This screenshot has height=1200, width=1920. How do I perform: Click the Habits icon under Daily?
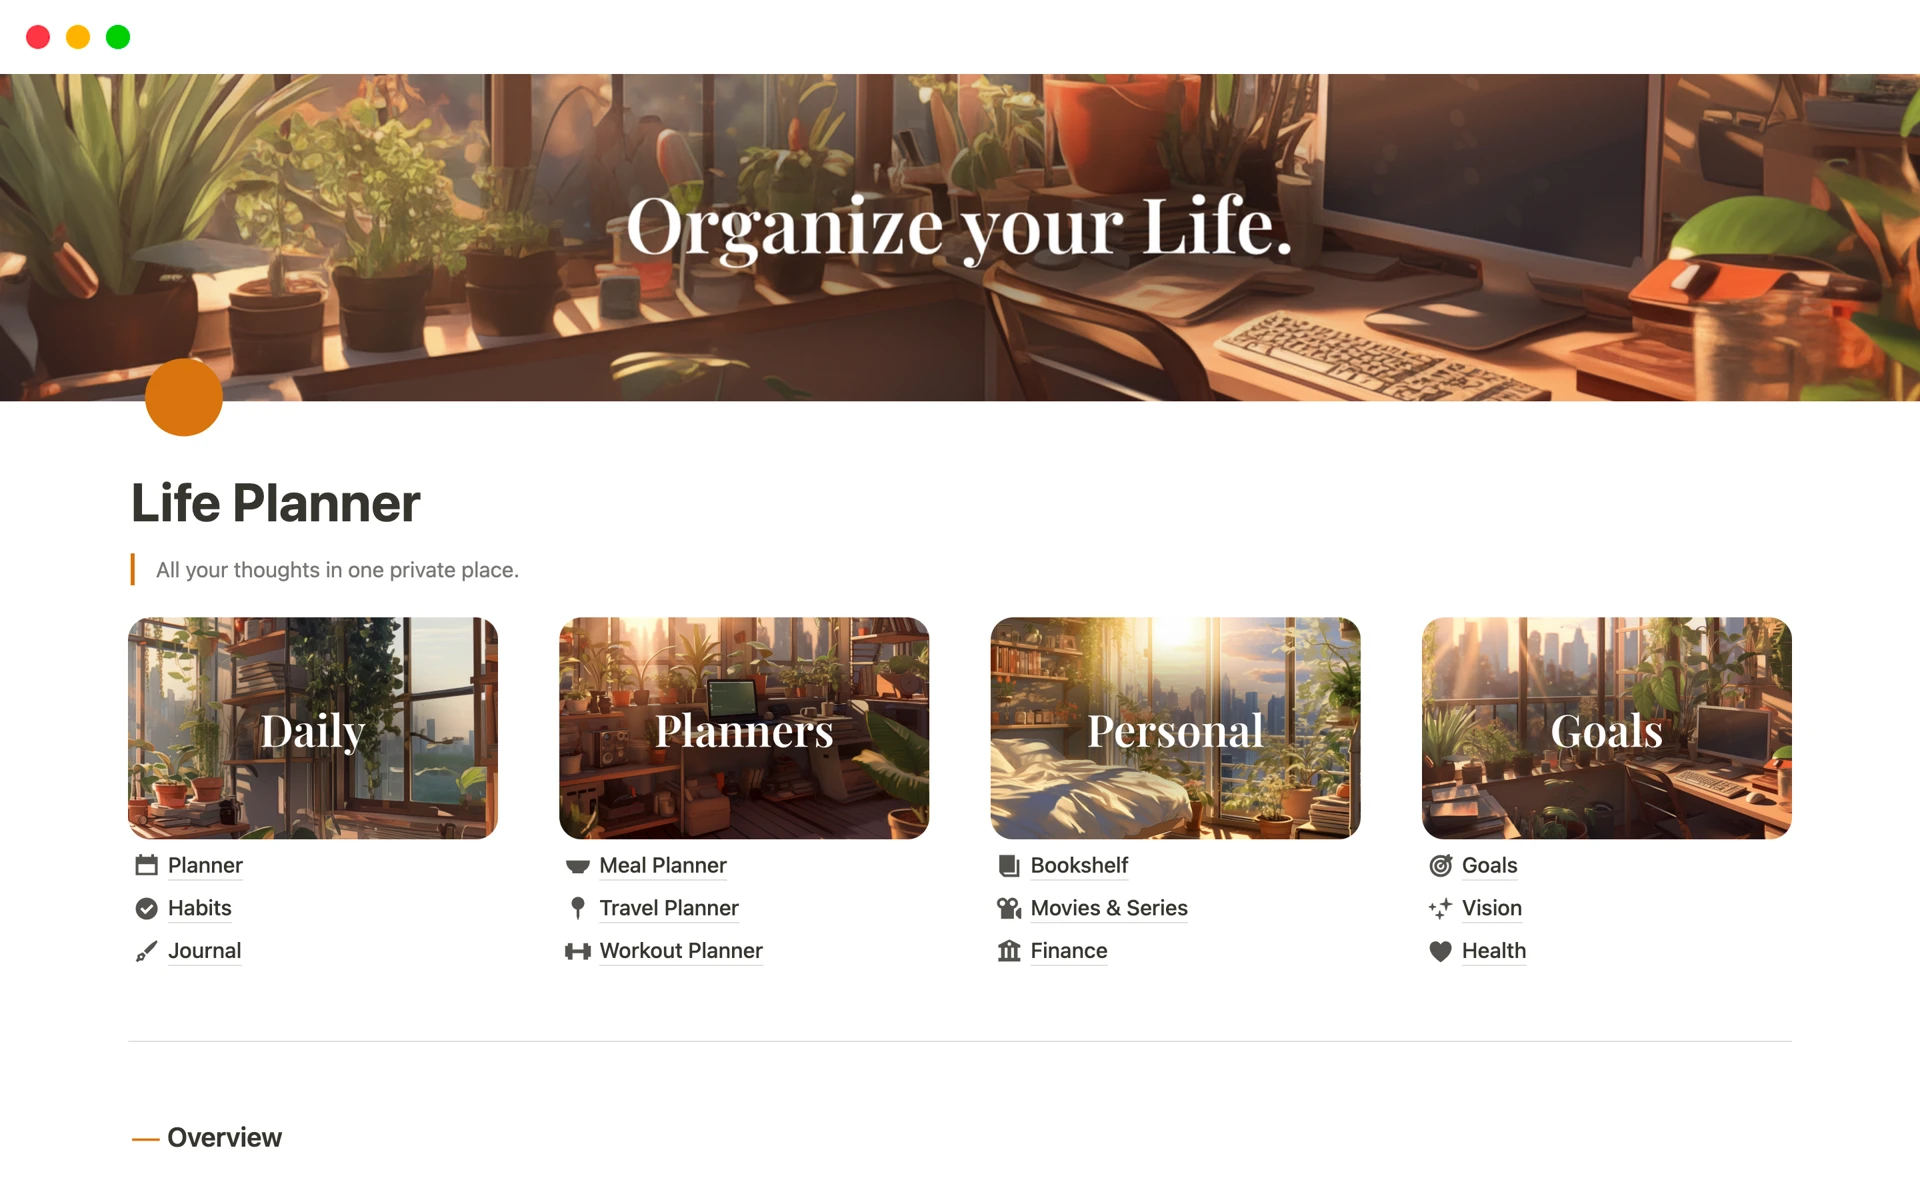pos(147,907)
